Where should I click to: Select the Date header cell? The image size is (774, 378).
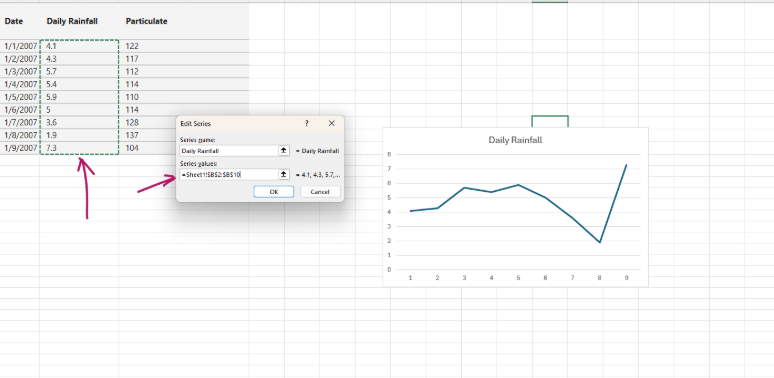pyautogui.click(x=20, y=21)
